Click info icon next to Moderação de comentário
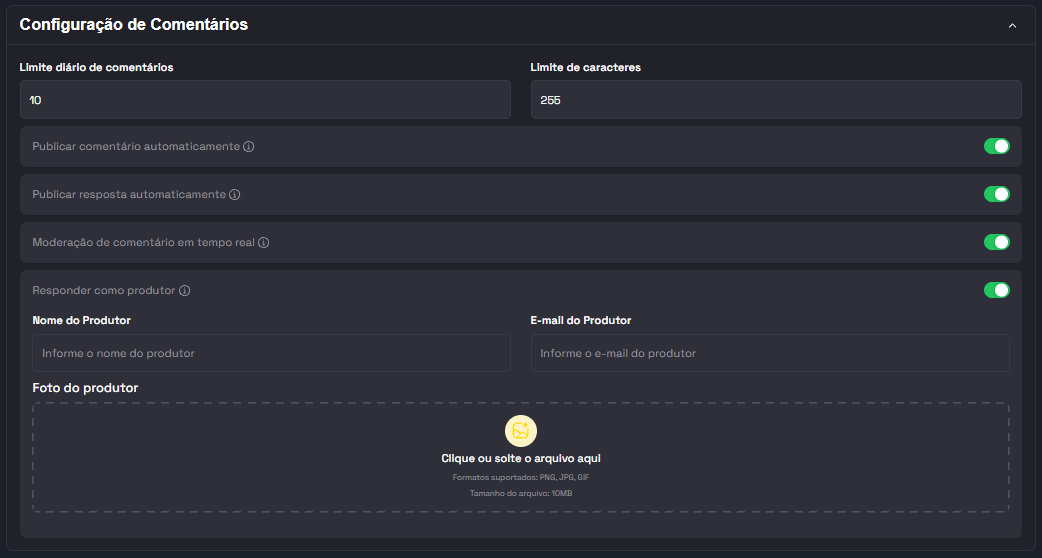 pyautogui.click(x=264, y=243)
